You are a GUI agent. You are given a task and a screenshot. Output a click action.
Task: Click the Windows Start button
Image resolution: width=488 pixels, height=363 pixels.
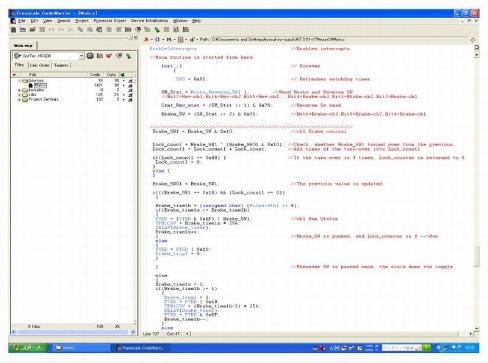pyautogui.click(x=28, y=348)
